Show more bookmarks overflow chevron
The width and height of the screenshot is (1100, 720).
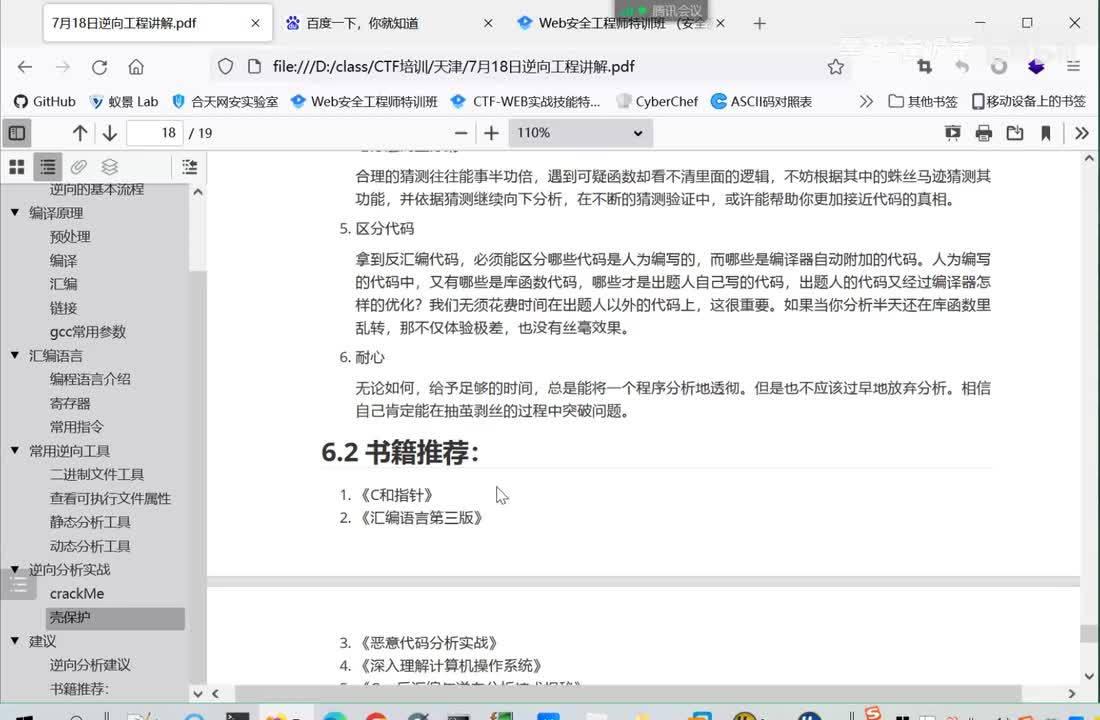click(866, 102)
